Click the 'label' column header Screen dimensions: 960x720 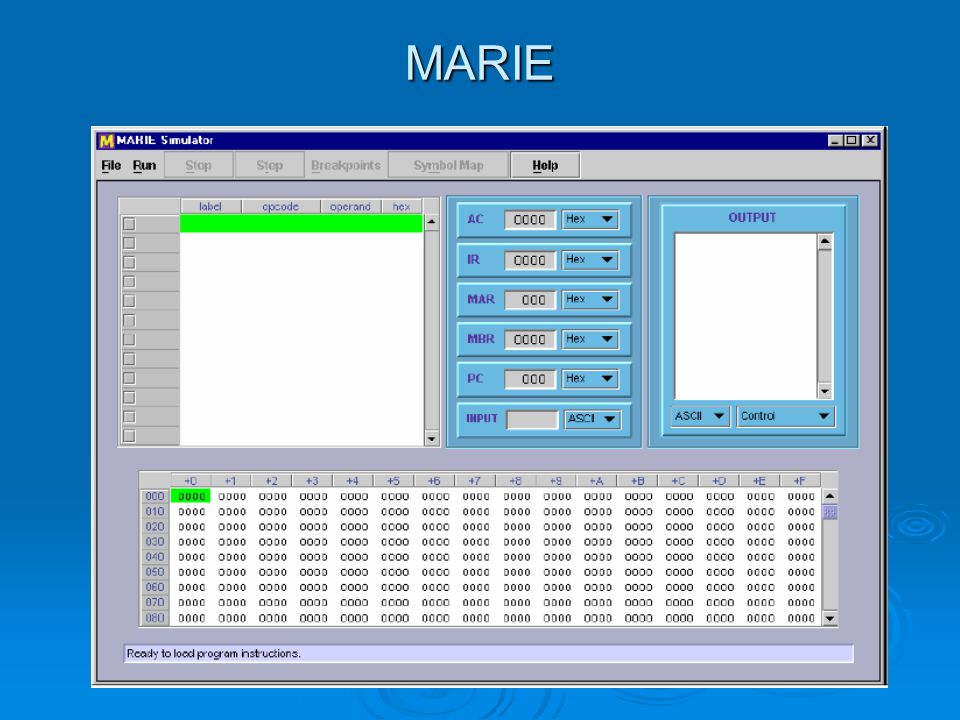[x=211, y=206]
